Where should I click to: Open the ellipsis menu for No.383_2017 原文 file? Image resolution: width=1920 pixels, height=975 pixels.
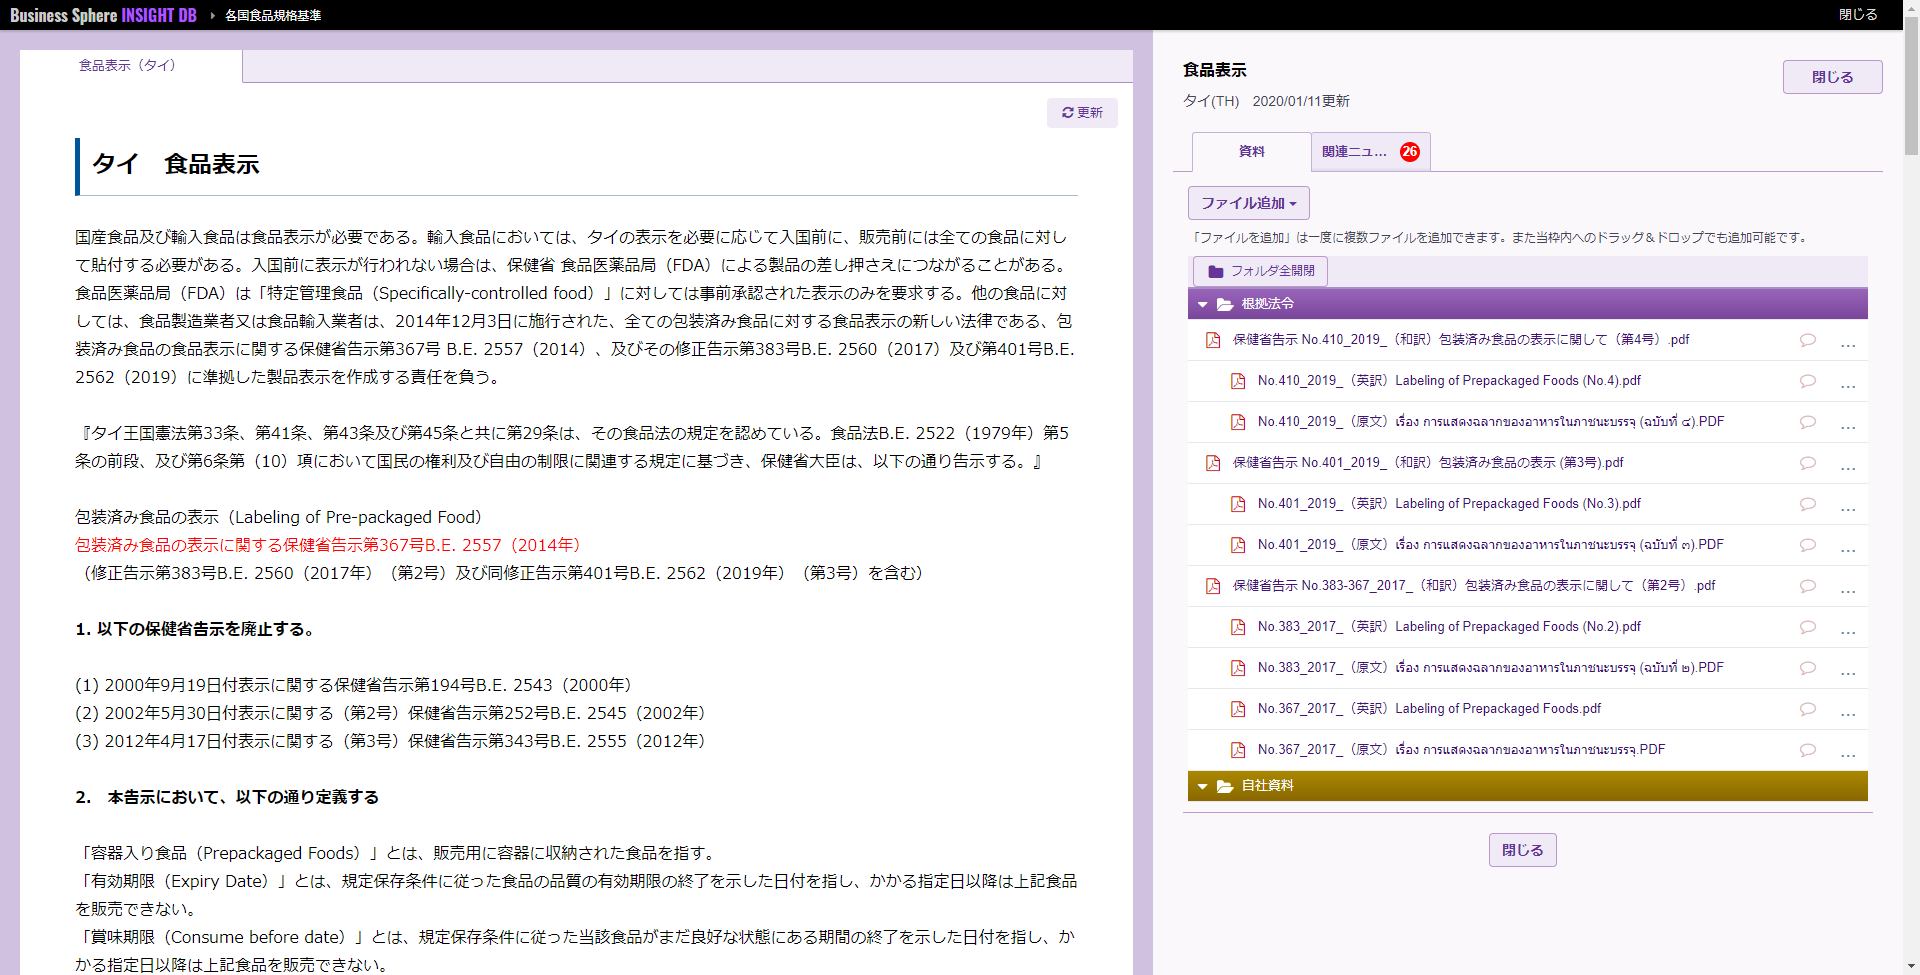(x=1847, y=670)
